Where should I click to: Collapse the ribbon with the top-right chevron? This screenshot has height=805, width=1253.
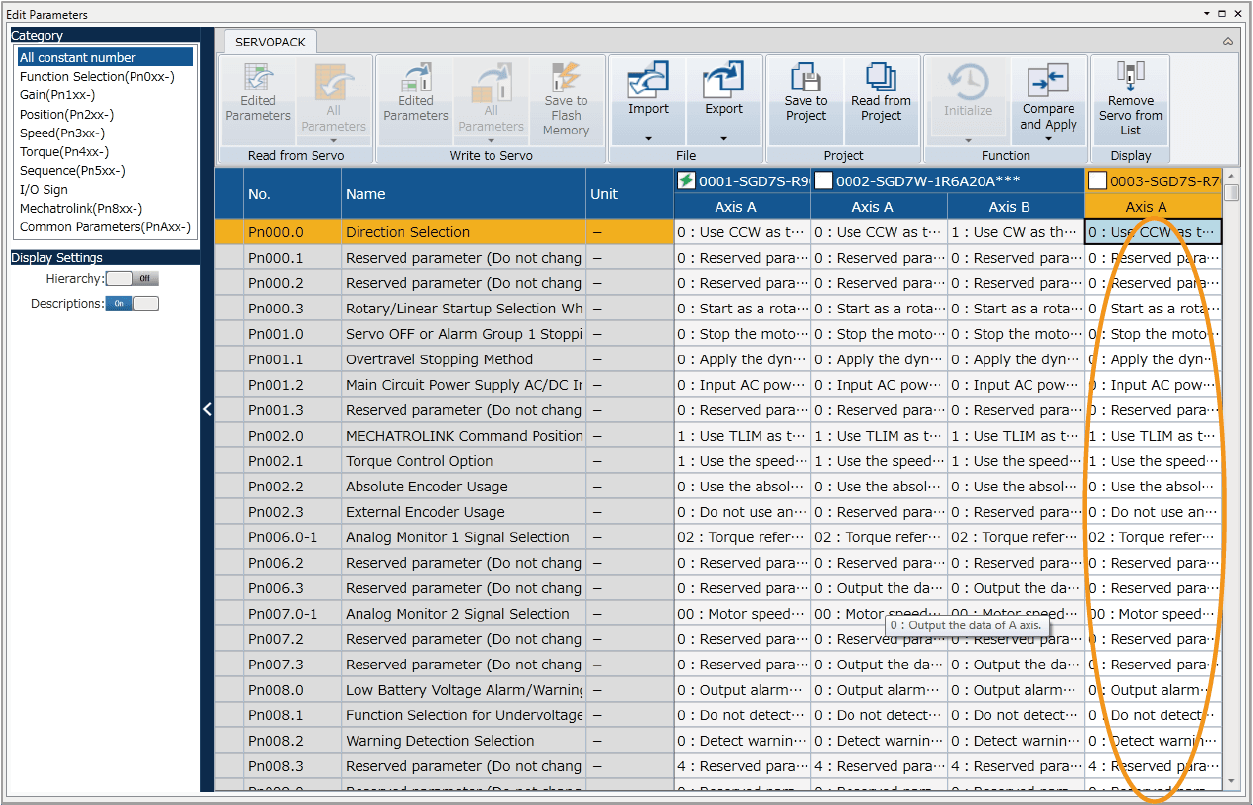click(1227, 42)
